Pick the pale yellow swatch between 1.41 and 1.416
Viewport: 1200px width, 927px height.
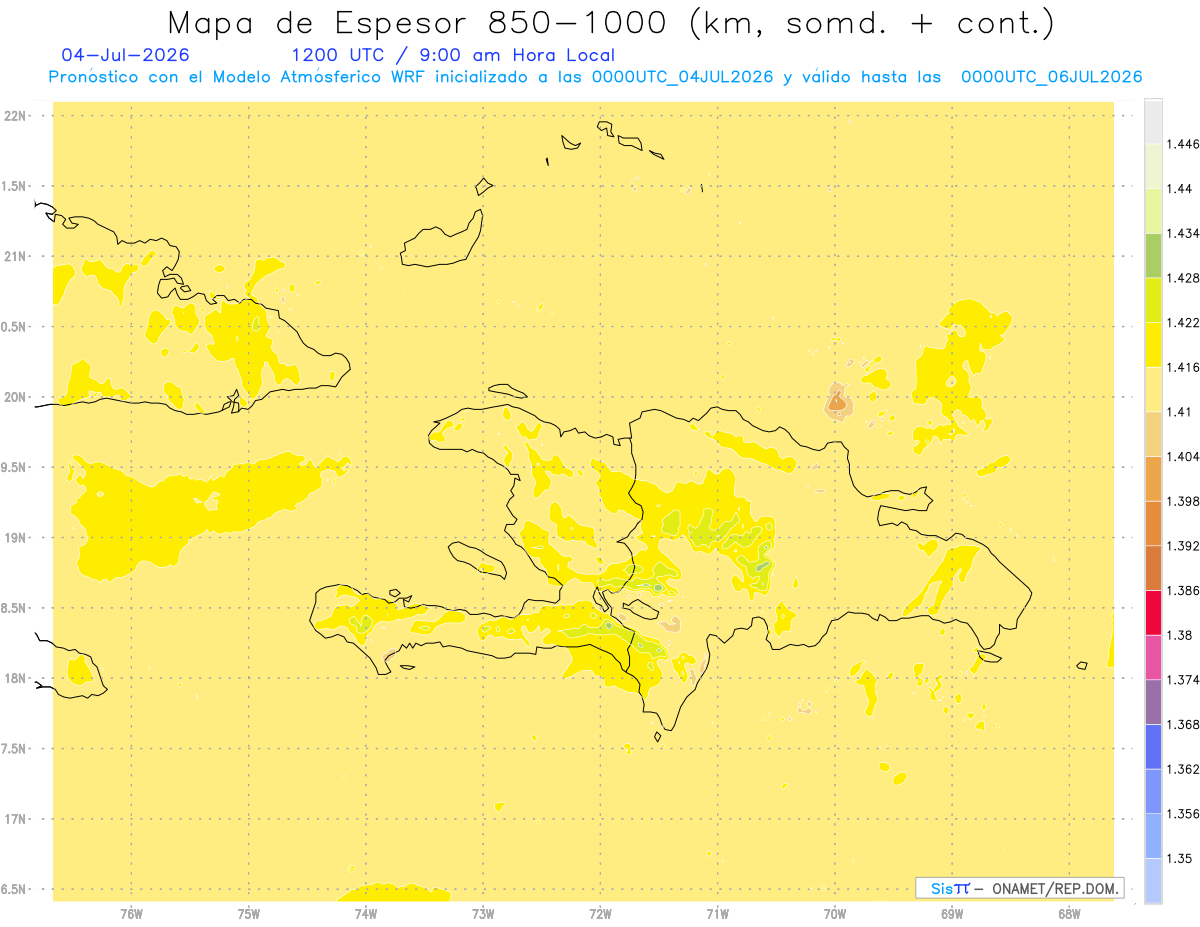1153,390
